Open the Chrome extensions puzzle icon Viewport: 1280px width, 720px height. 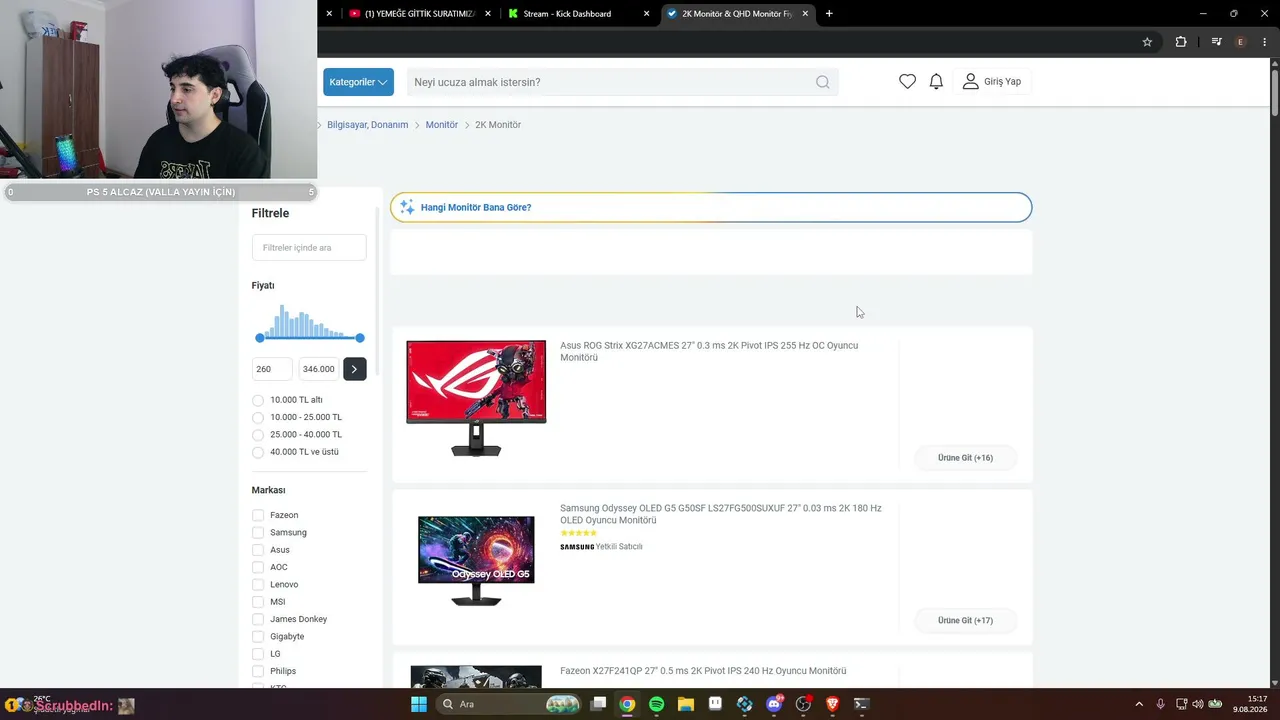[1181, 42]
